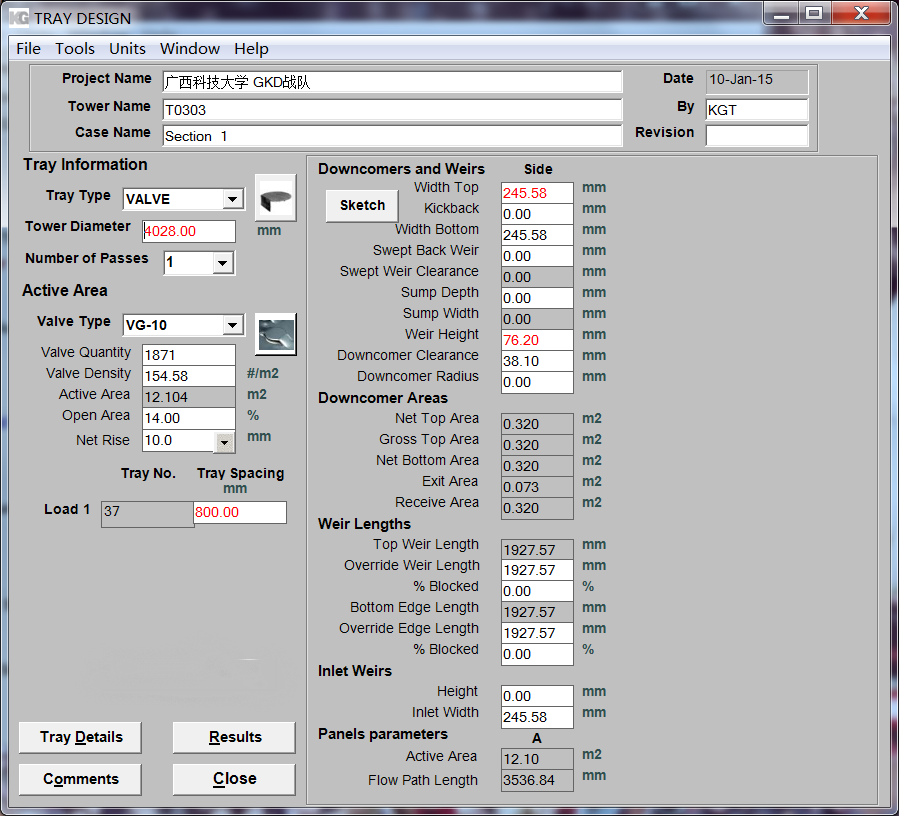Click the Width Top field
Screen dimensions: 899x816
(x=537, y=193)
